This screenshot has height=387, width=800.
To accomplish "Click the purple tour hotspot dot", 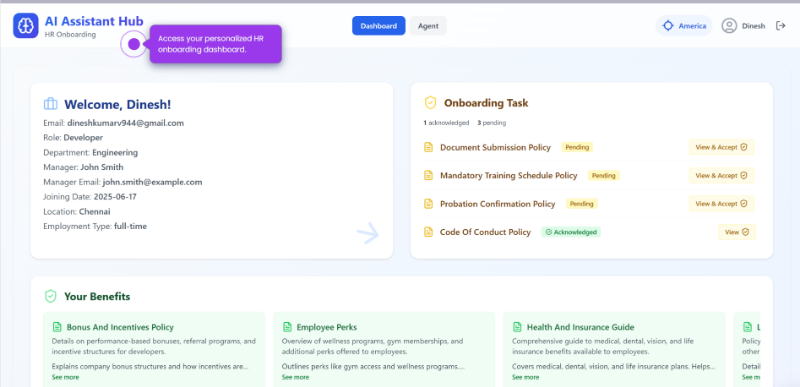I will (134, 44).
